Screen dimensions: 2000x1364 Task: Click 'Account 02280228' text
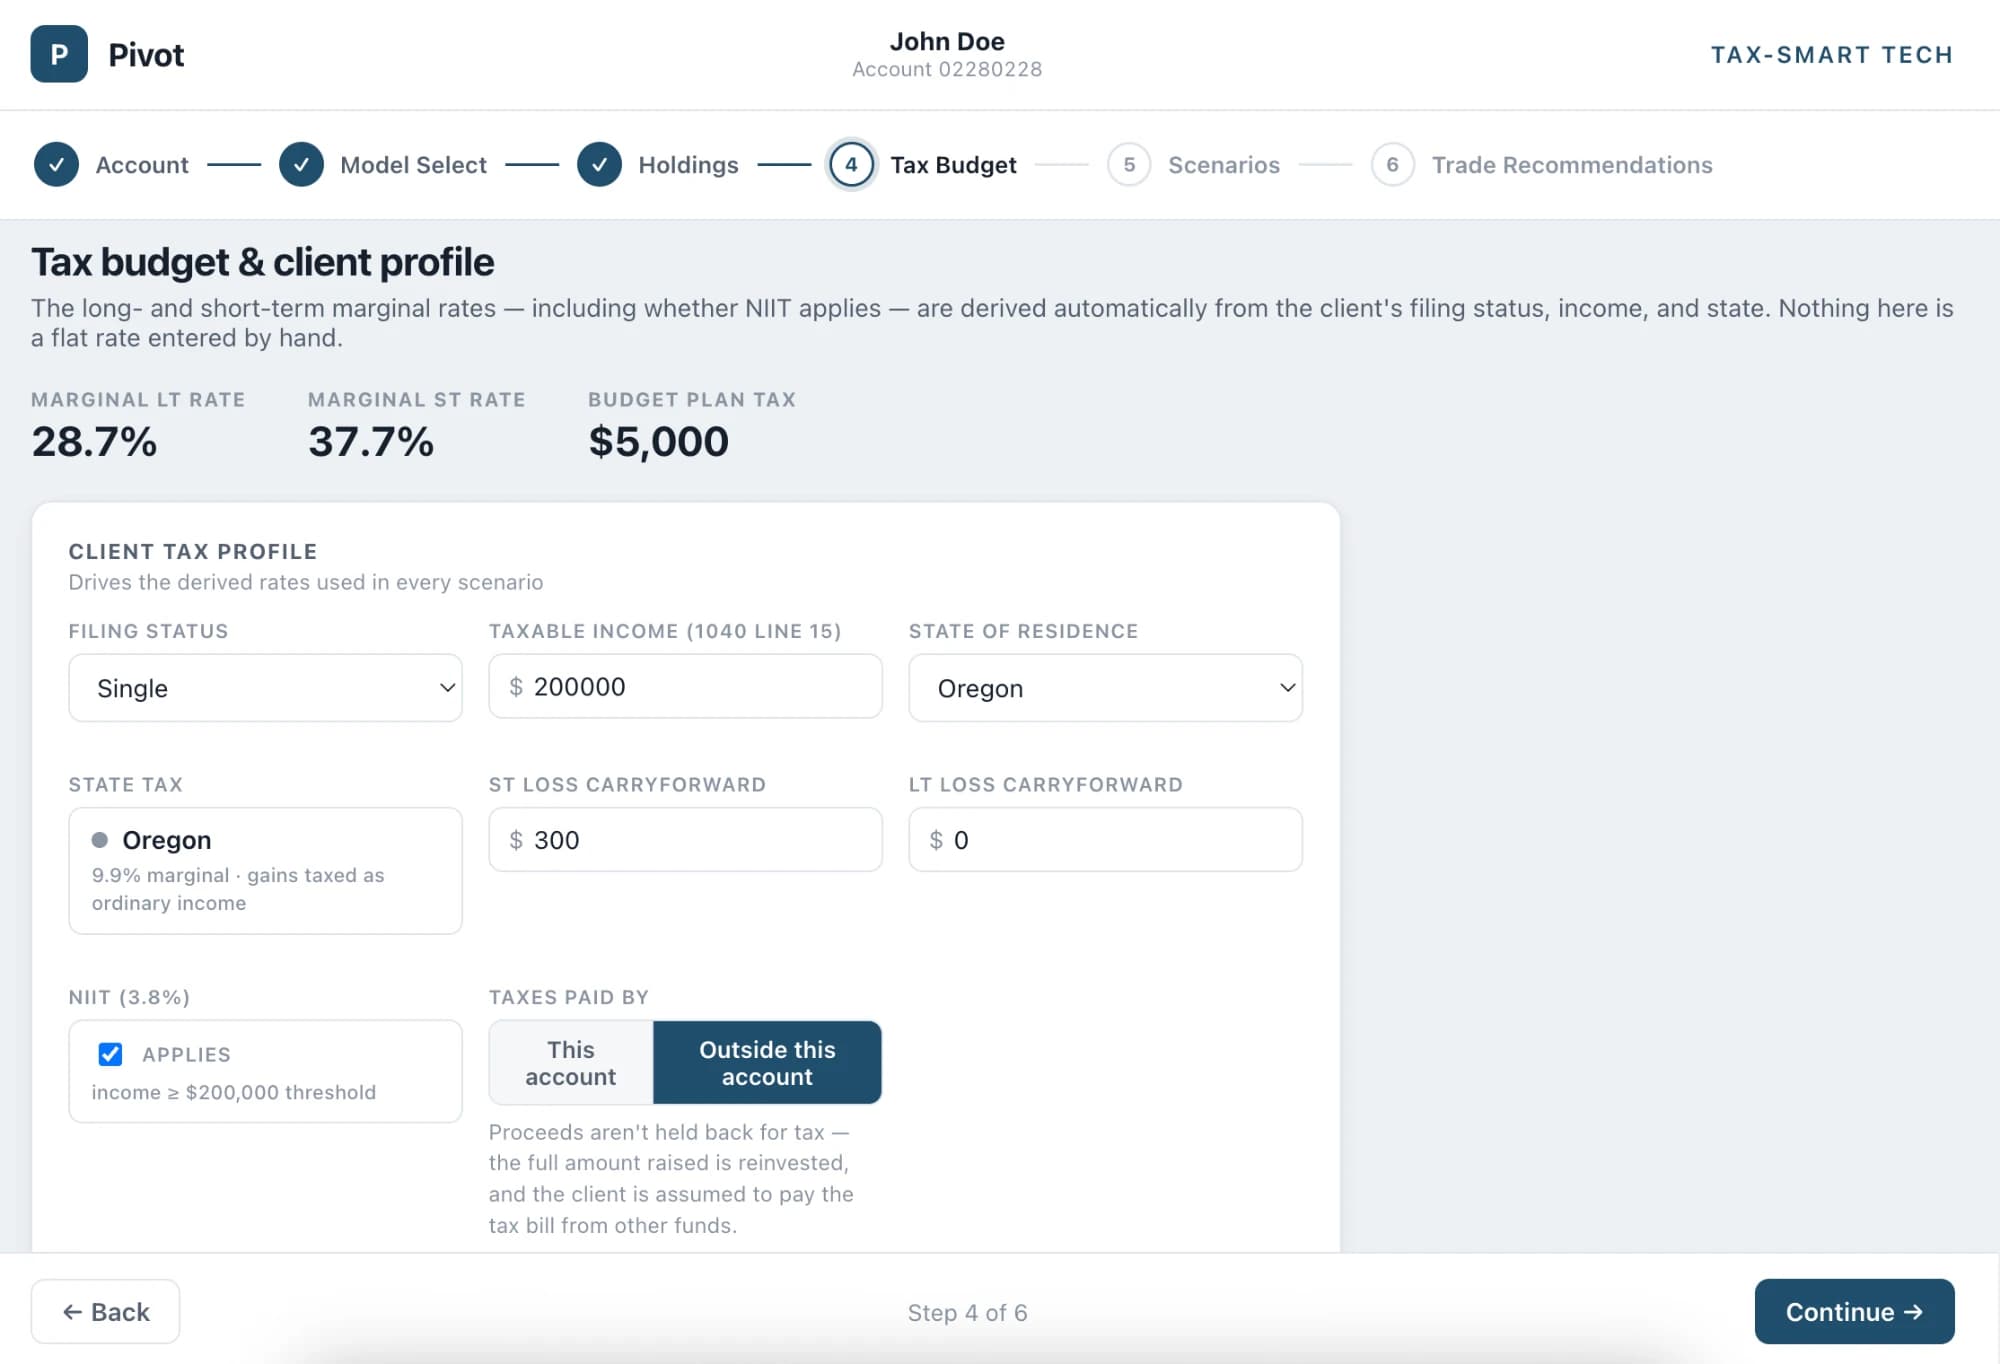point(947,69)
